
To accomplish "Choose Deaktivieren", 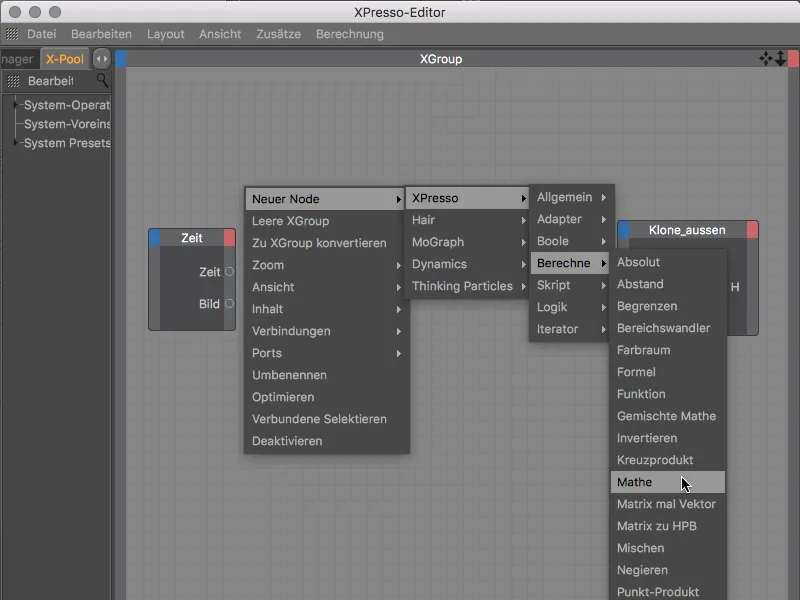I will tap(327, 440).
